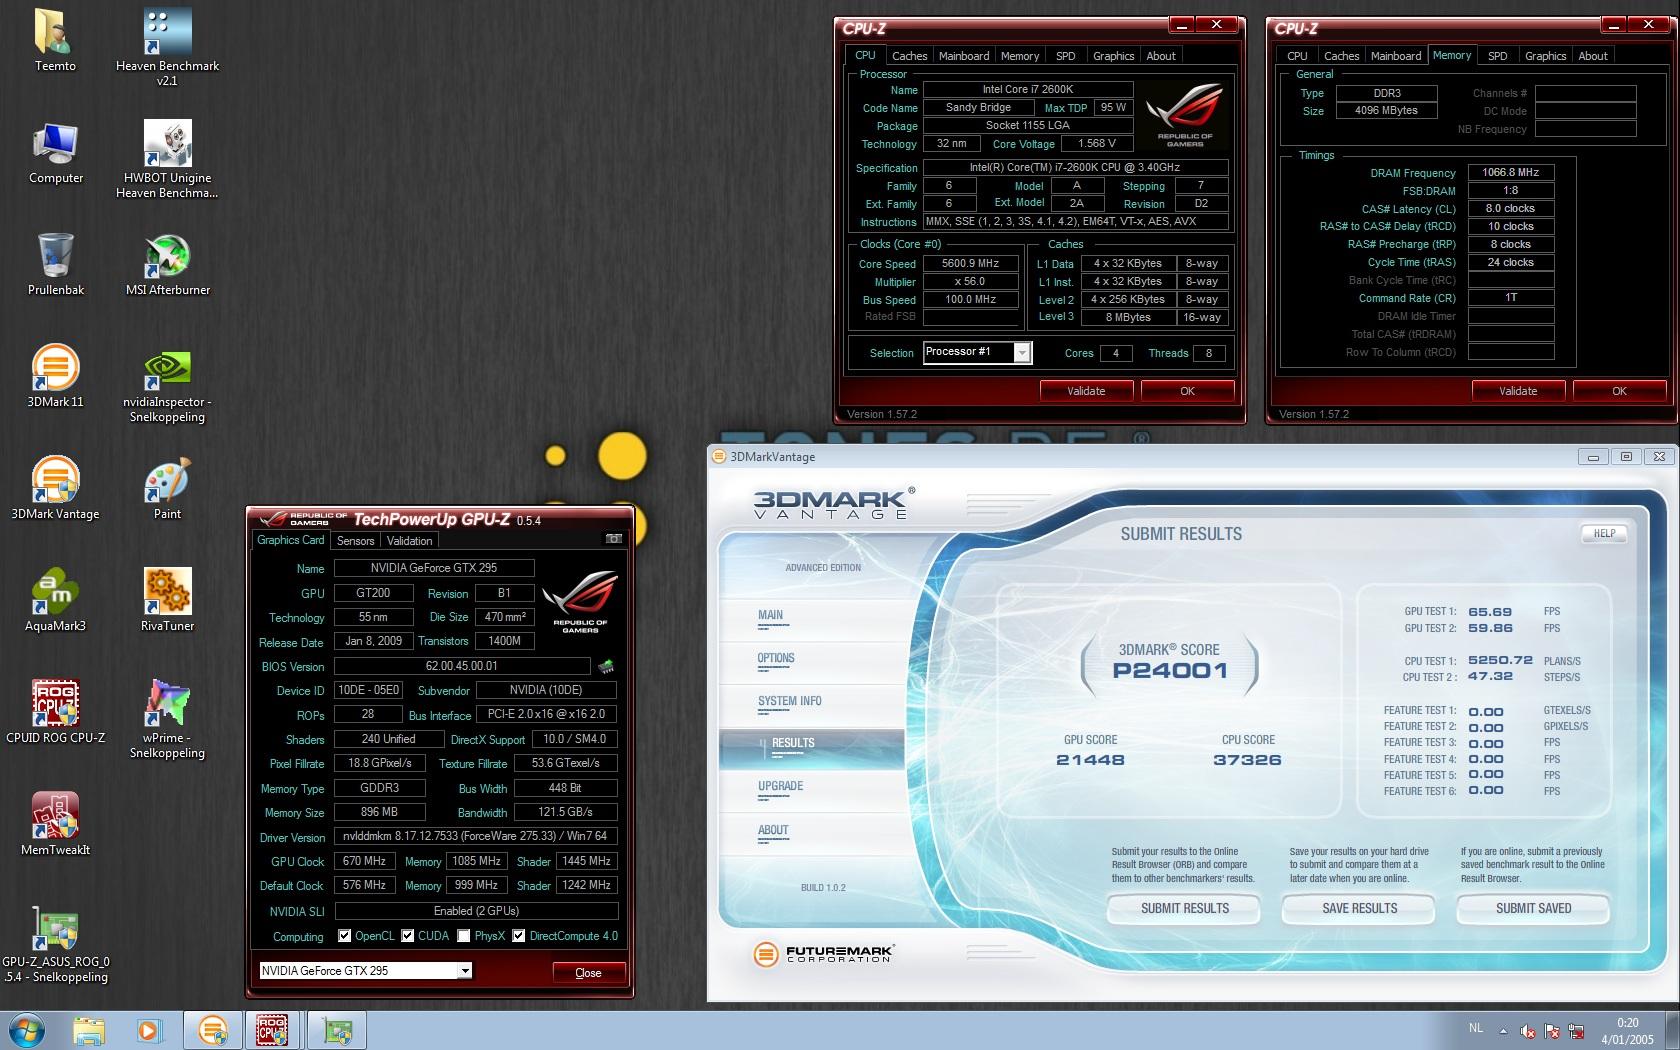Open the Teemto folder icon
This screenshot has width=1680, height=1050.
55,40
